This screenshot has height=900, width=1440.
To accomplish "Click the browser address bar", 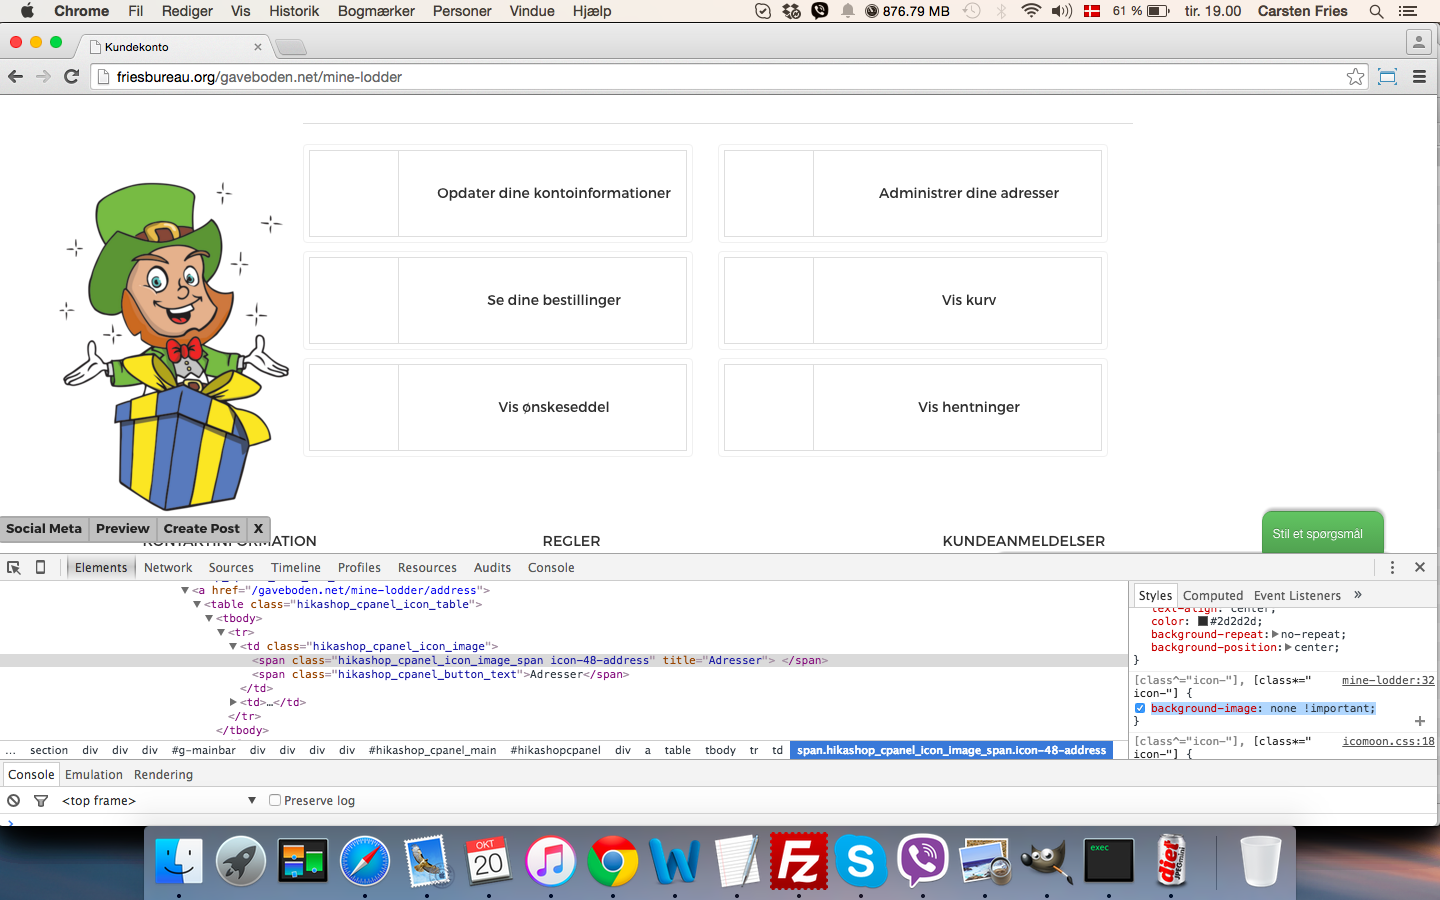I will click(x=700, y=77).
